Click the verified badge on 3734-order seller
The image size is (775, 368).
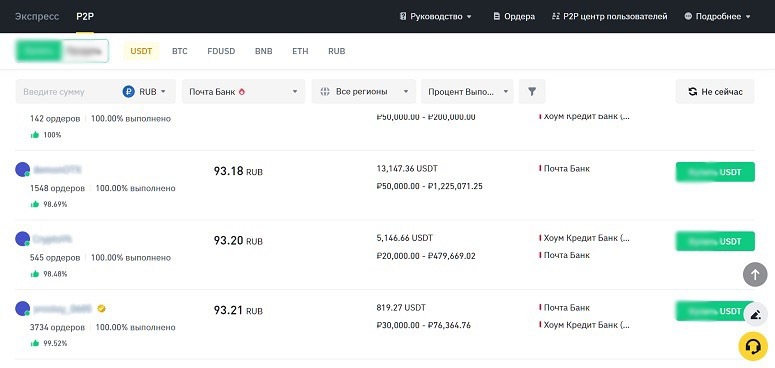(x=101, y=309)
